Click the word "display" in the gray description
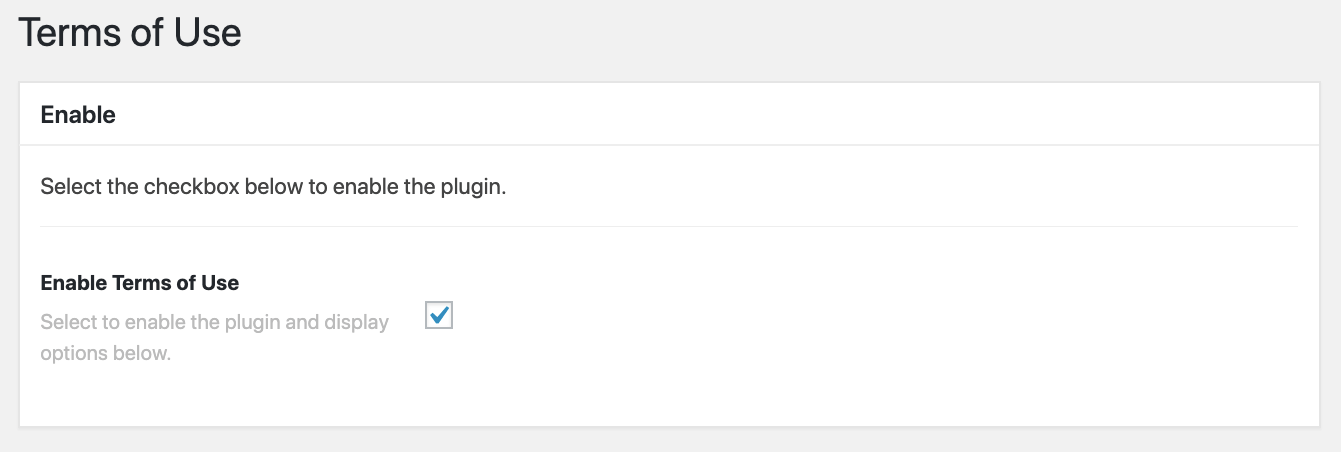1341x452 pixels. point(356,323)
